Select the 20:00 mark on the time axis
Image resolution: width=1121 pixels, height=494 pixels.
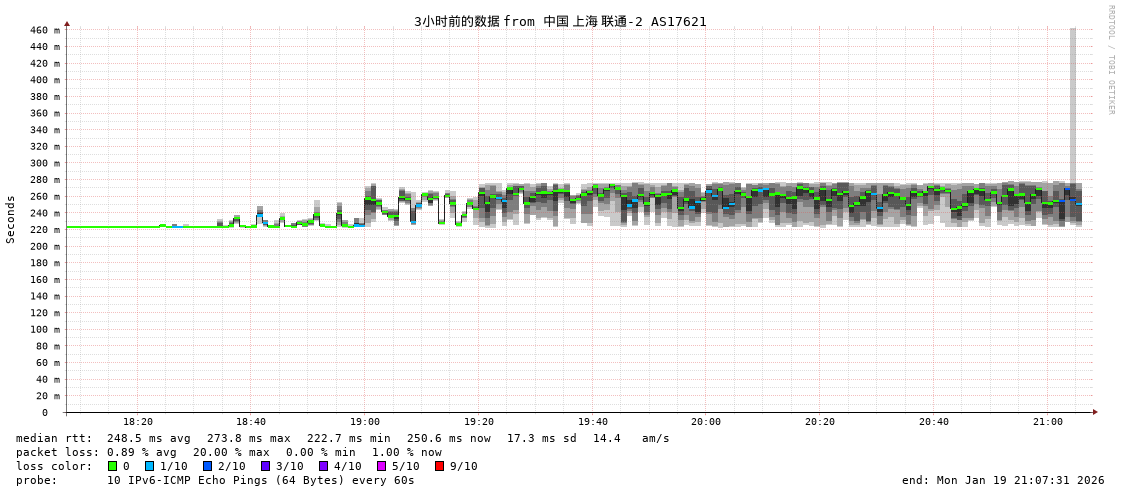tap(706, 422)
